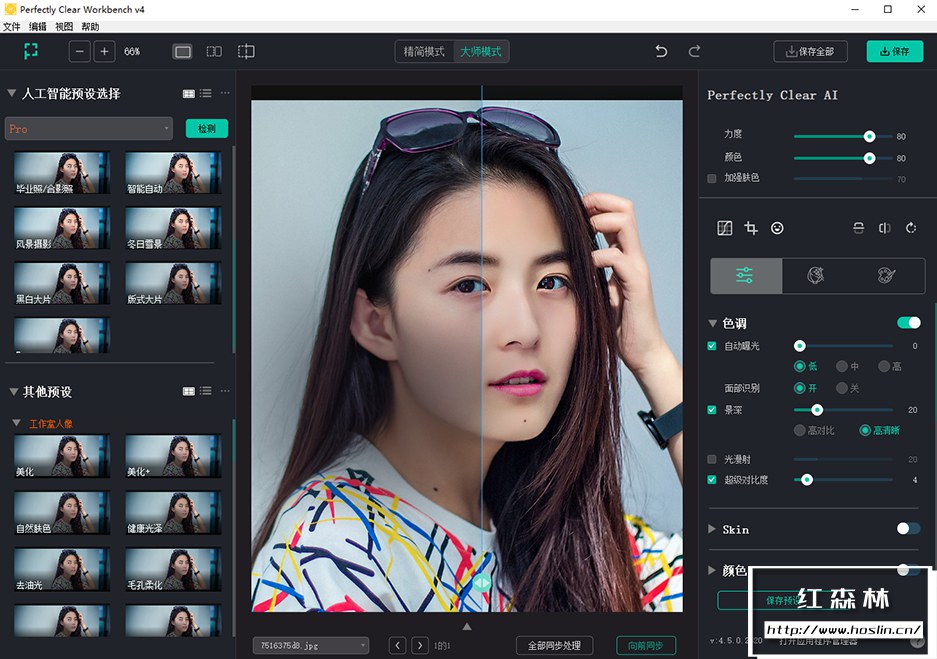
Task: Collapse the 色调 section
Action: click(x=712, y=323)
